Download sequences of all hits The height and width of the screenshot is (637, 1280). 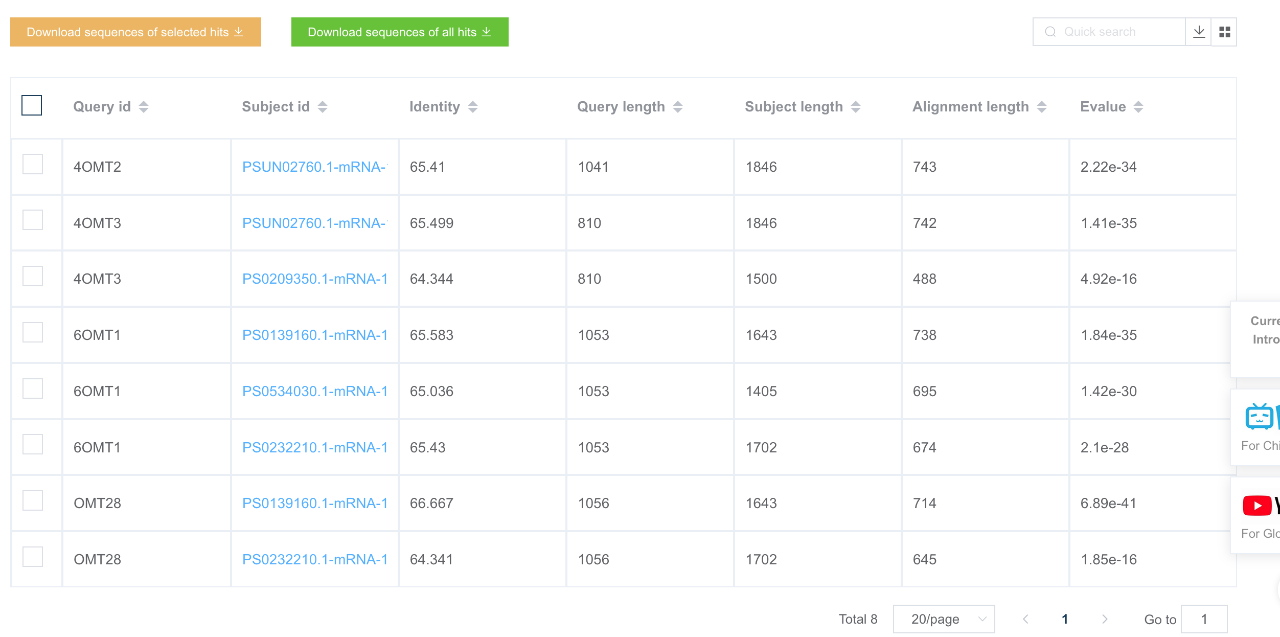pos(400,32)
